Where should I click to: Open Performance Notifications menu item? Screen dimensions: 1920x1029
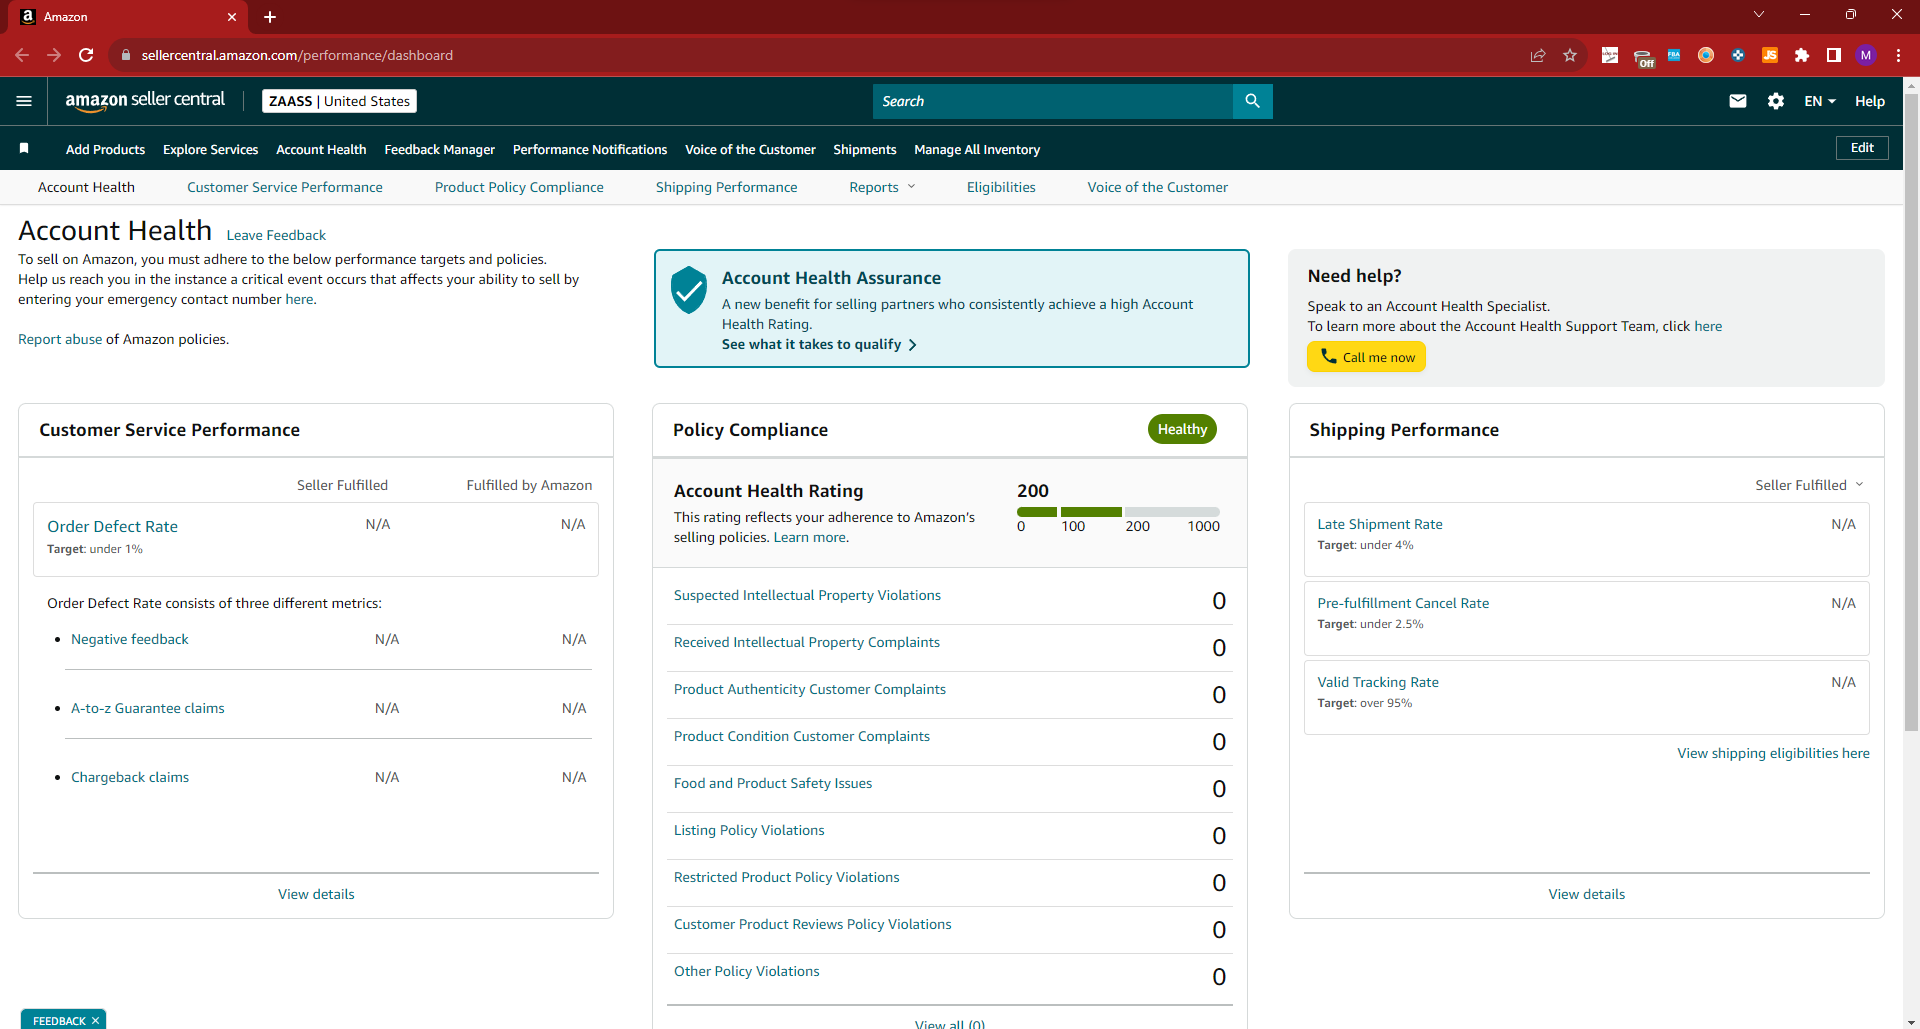[x=590, y=149]
